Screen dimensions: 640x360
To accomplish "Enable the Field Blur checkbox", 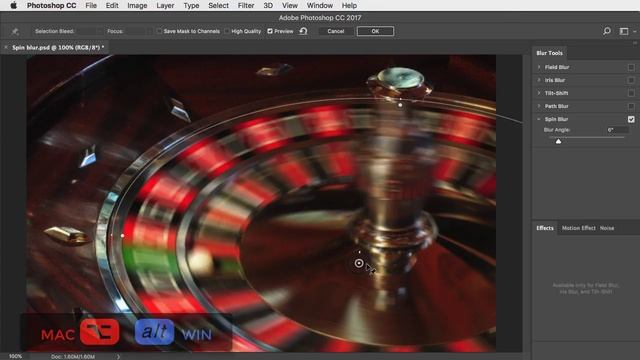I will (x=631, y=67).
